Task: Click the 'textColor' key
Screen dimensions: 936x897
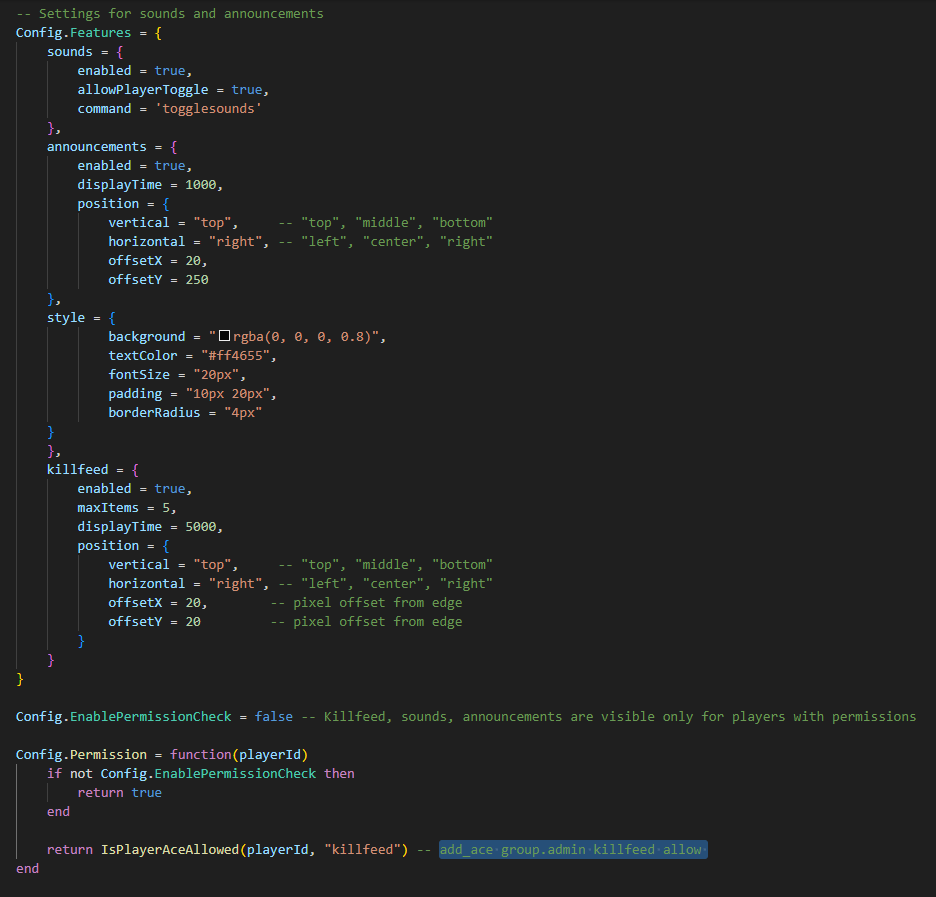Action: click(143, 356)
